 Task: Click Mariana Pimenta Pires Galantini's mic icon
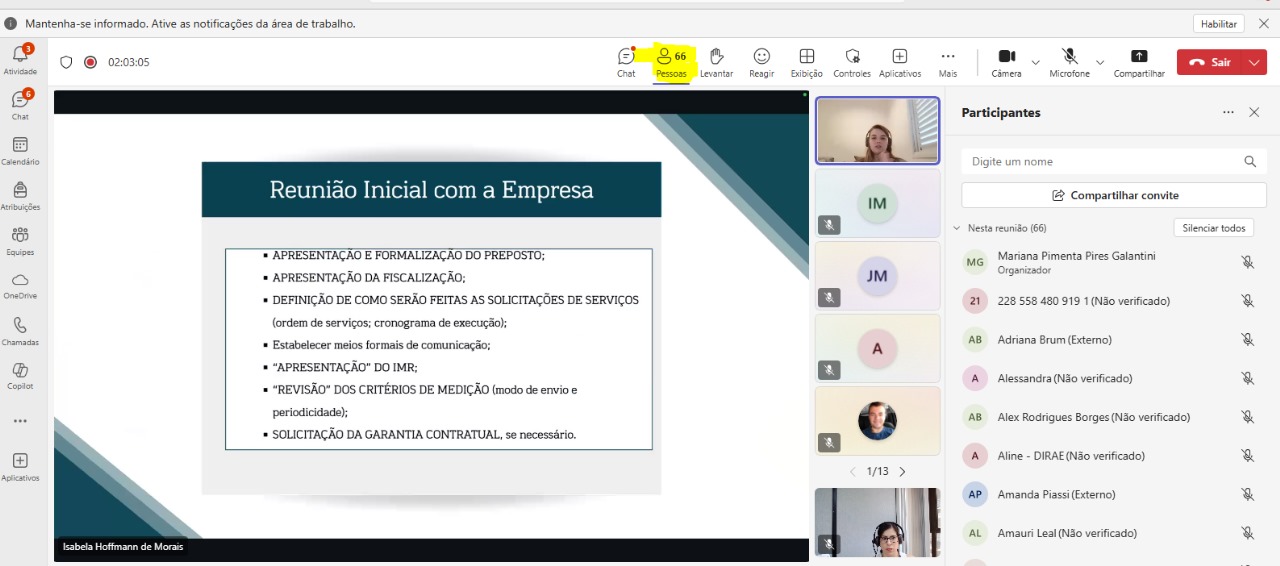pyautogui.click(x=1248, y=262)
